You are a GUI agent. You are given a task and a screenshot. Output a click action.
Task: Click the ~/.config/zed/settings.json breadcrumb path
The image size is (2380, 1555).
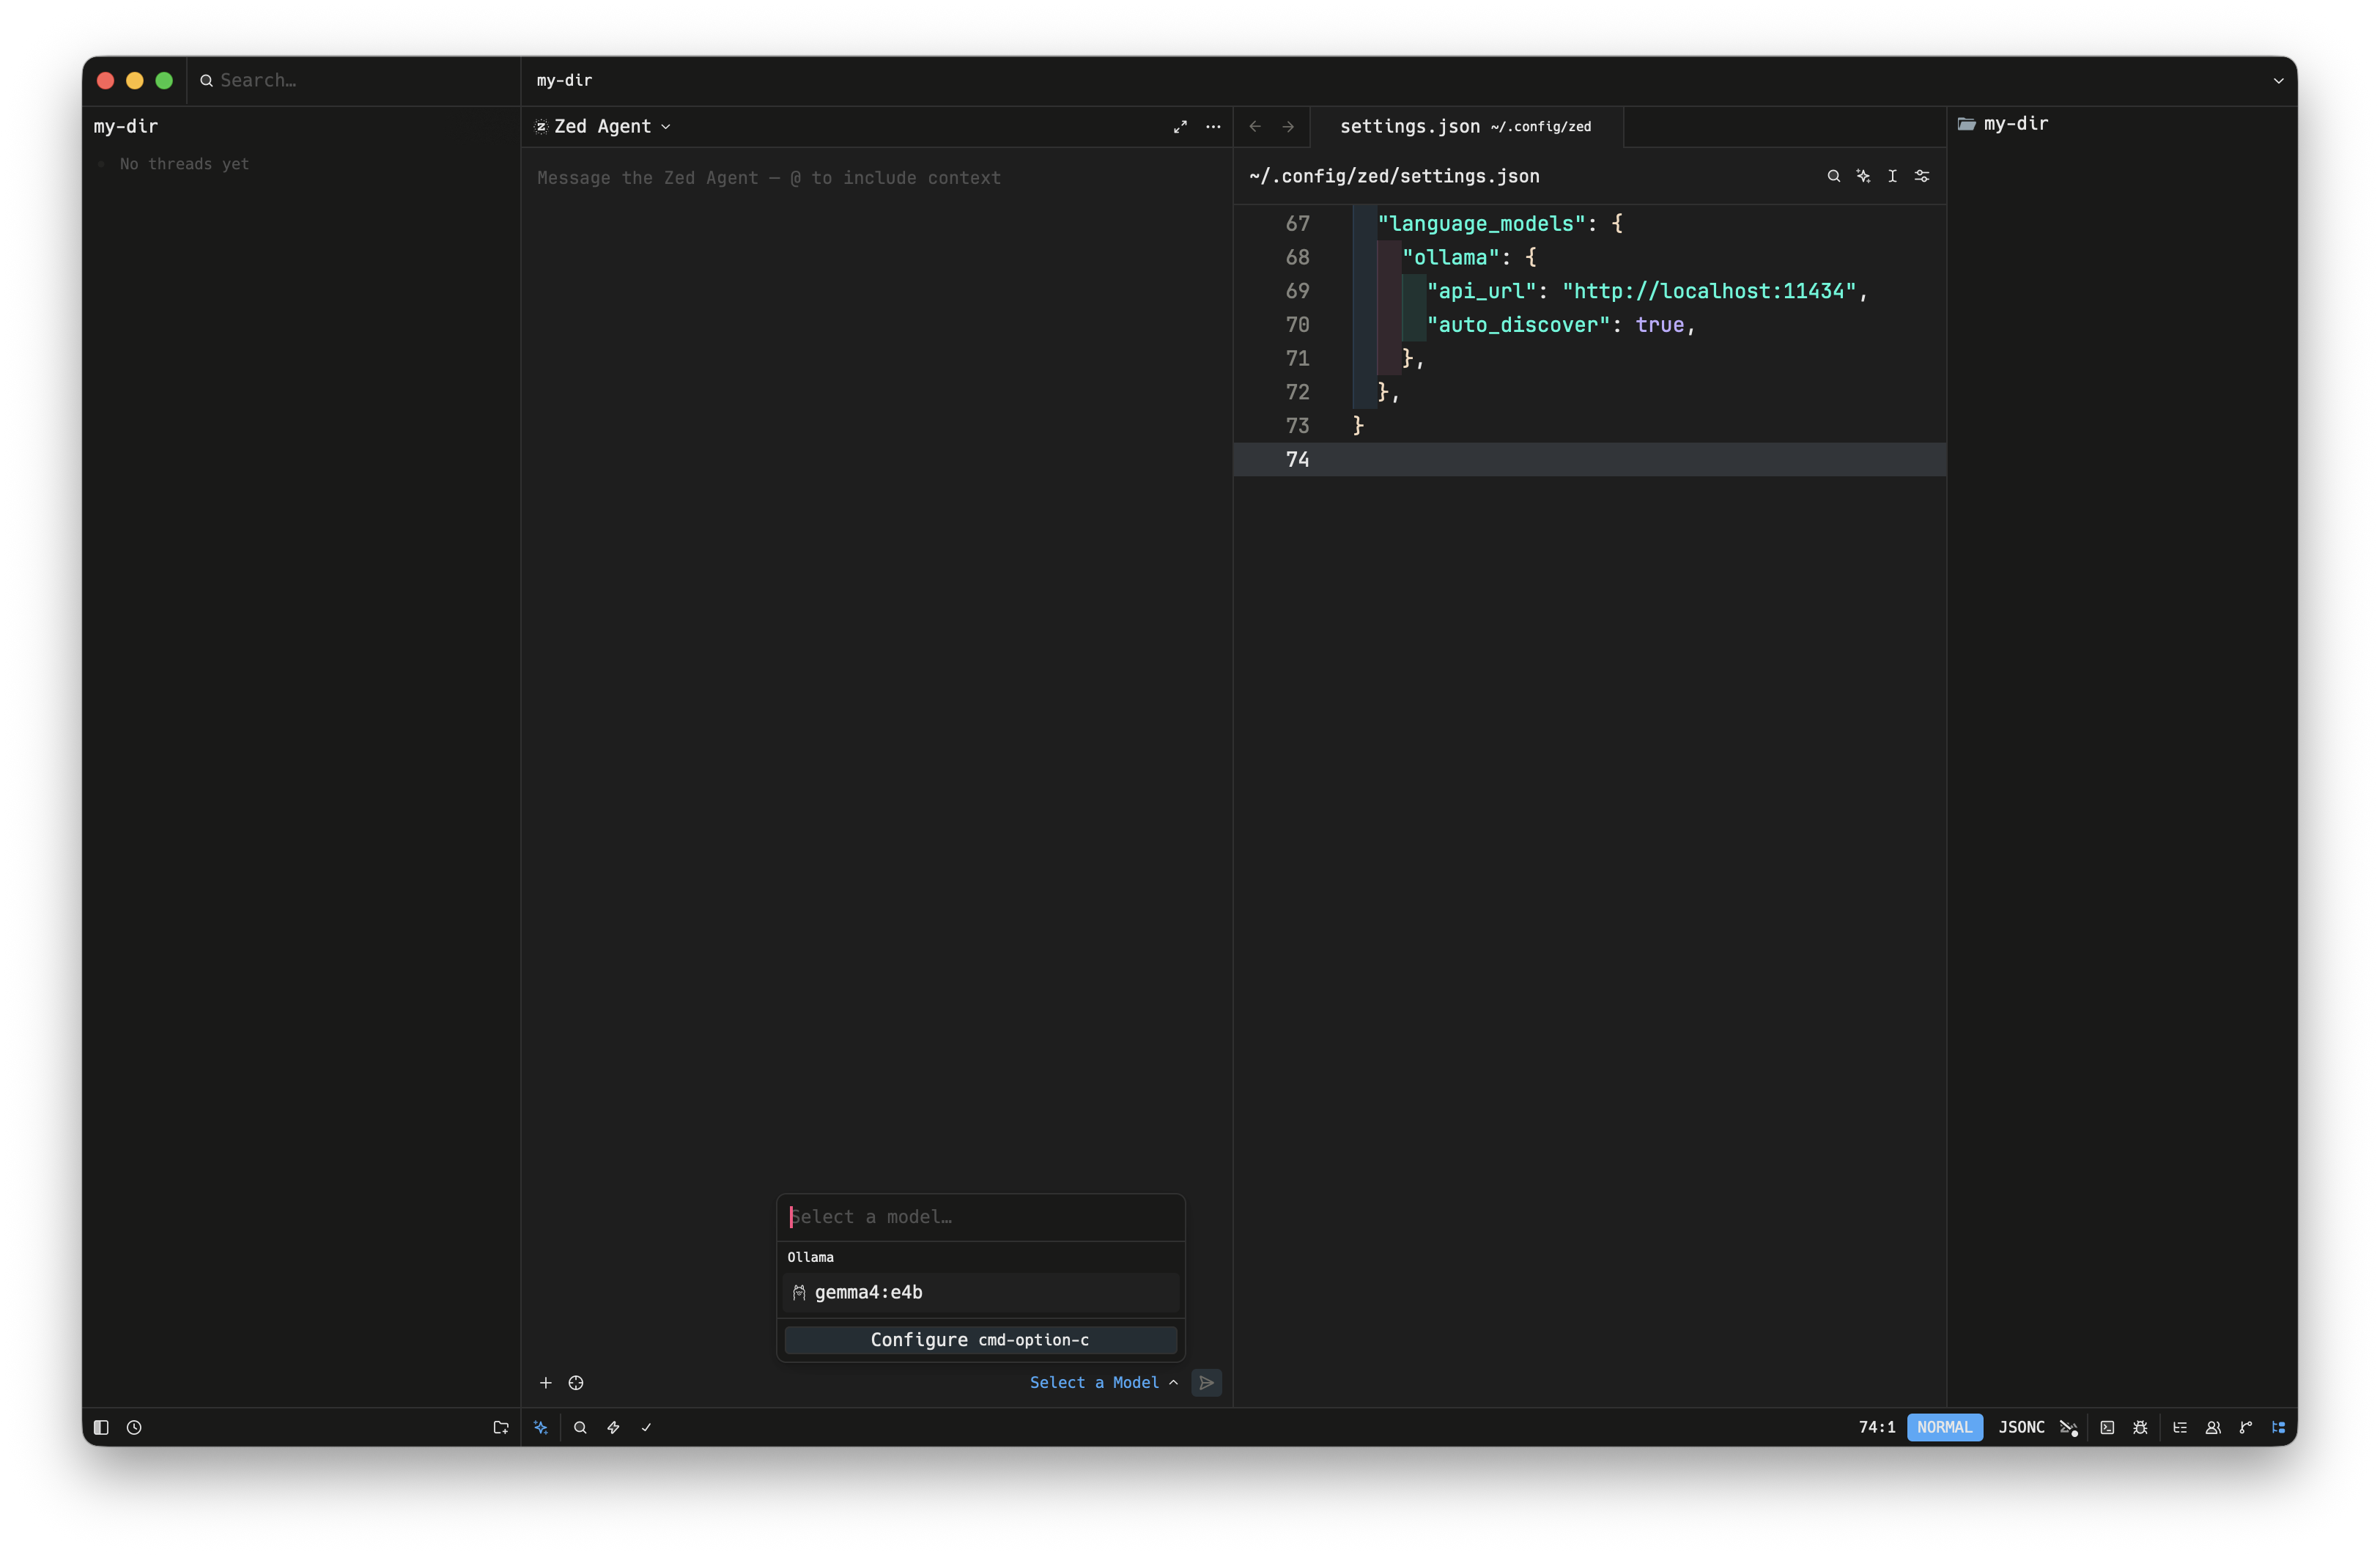click(1394, 176)
